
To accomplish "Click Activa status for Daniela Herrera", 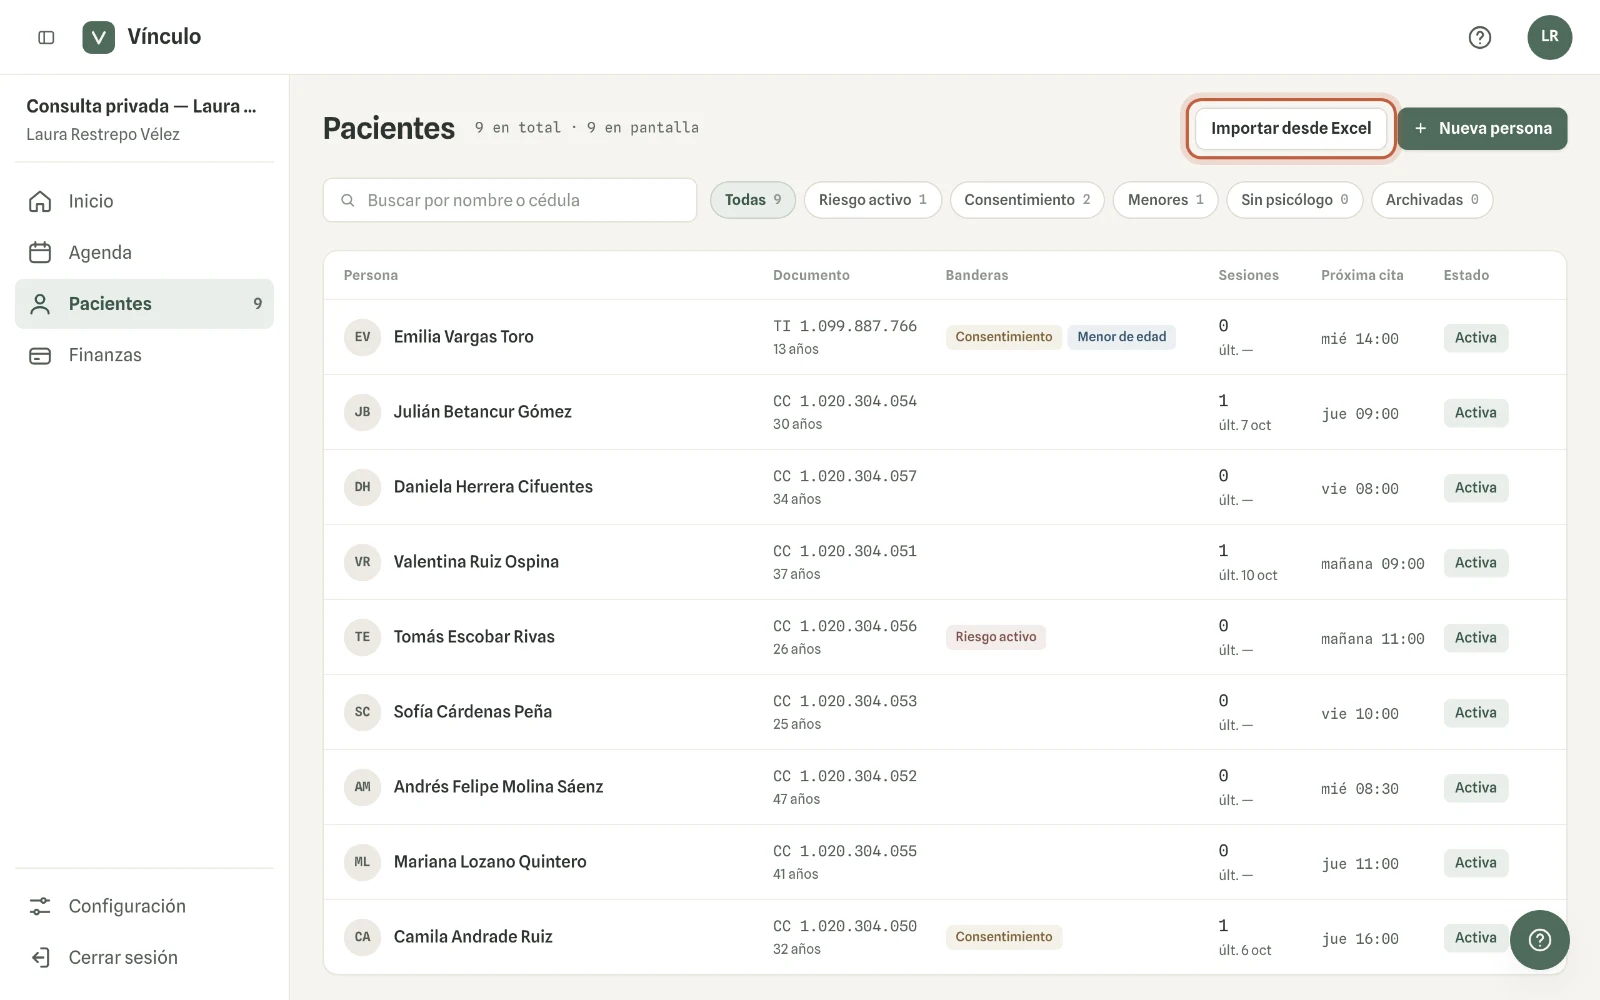I will tap(1475, 488).
